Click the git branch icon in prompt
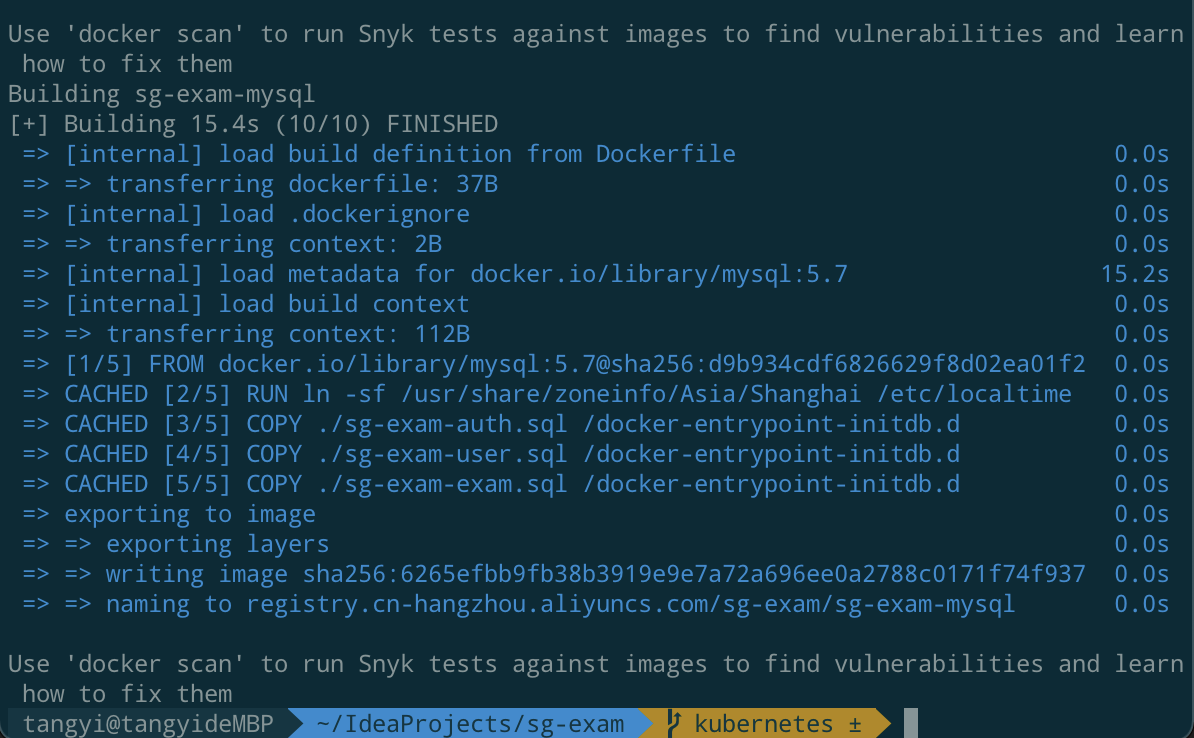 point(673,724)
